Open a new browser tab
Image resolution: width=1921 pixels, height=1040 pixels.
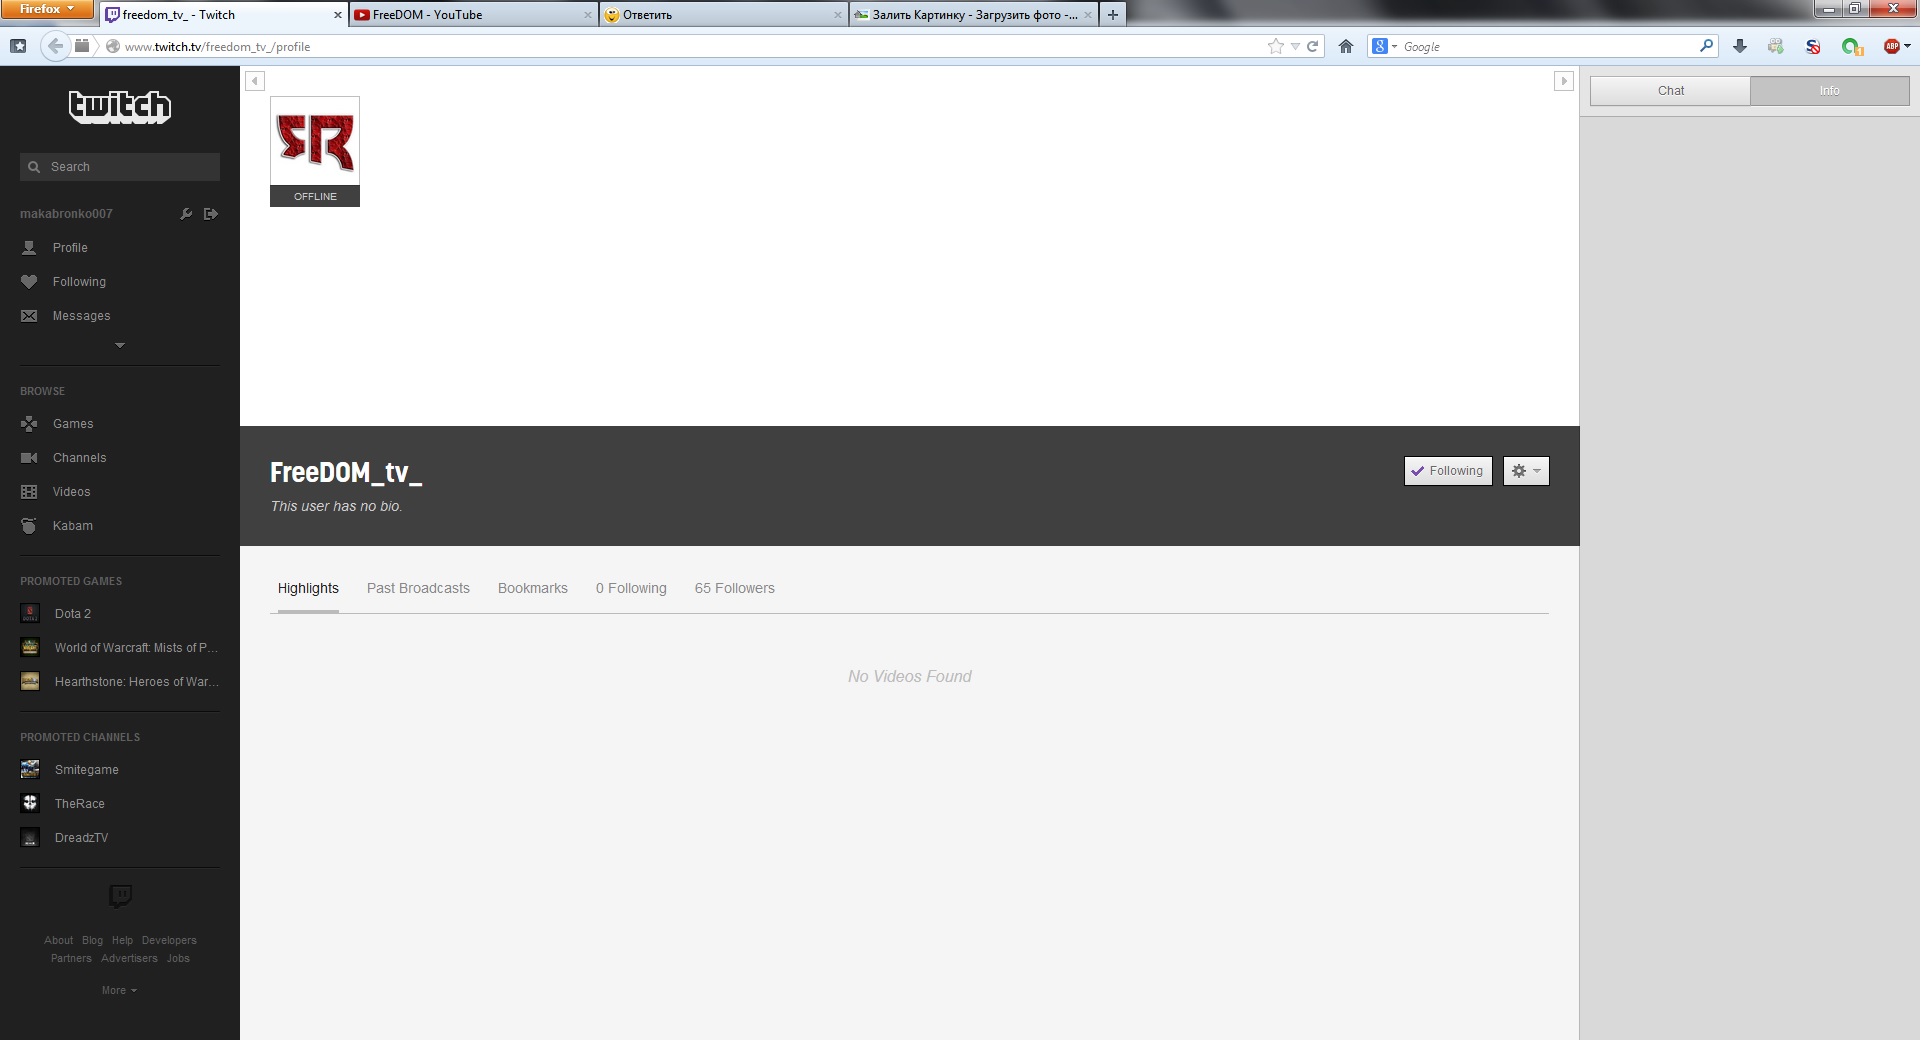click(1112, 15)
